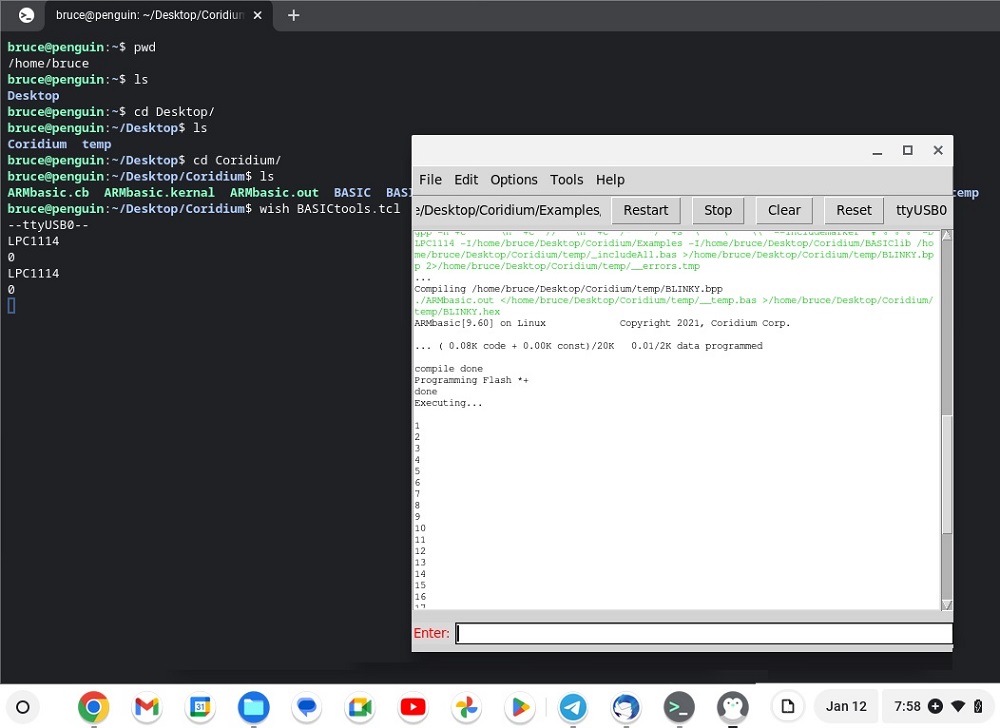Click Restart to rerun the BASIC program
Viewport: 1000px width, 728px height.
pyautogui.click(x=645, y=210)
